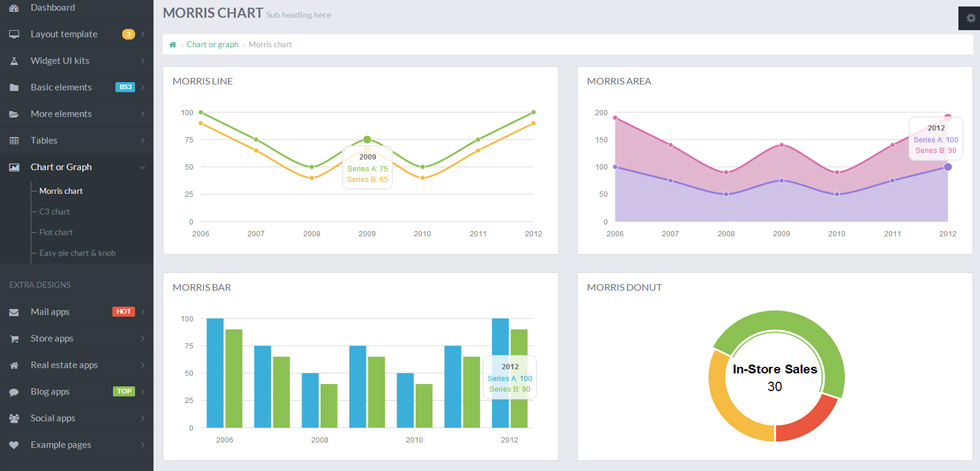Select Flot chart in sidebar
980x471 pixels.
(x=56, y=232)
